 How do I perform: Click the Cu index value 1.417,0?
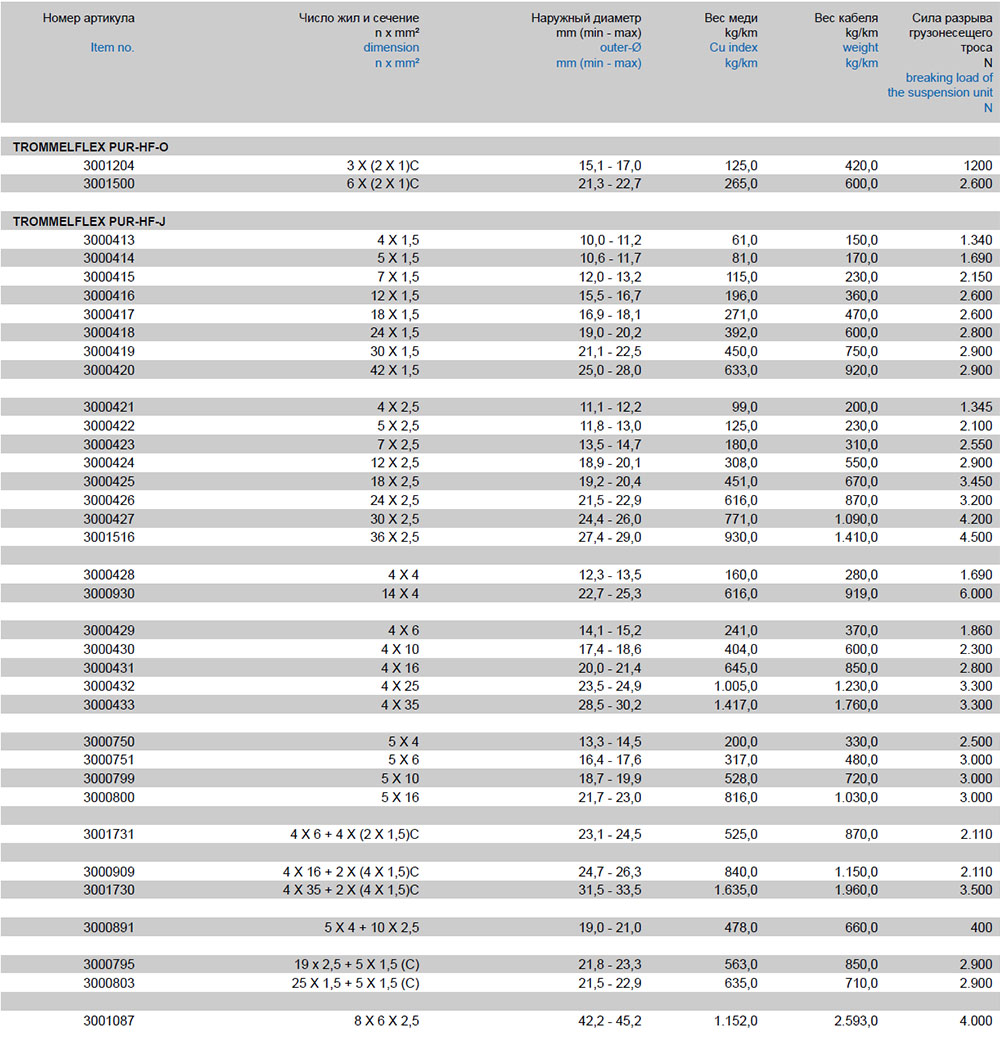point(736,705)
